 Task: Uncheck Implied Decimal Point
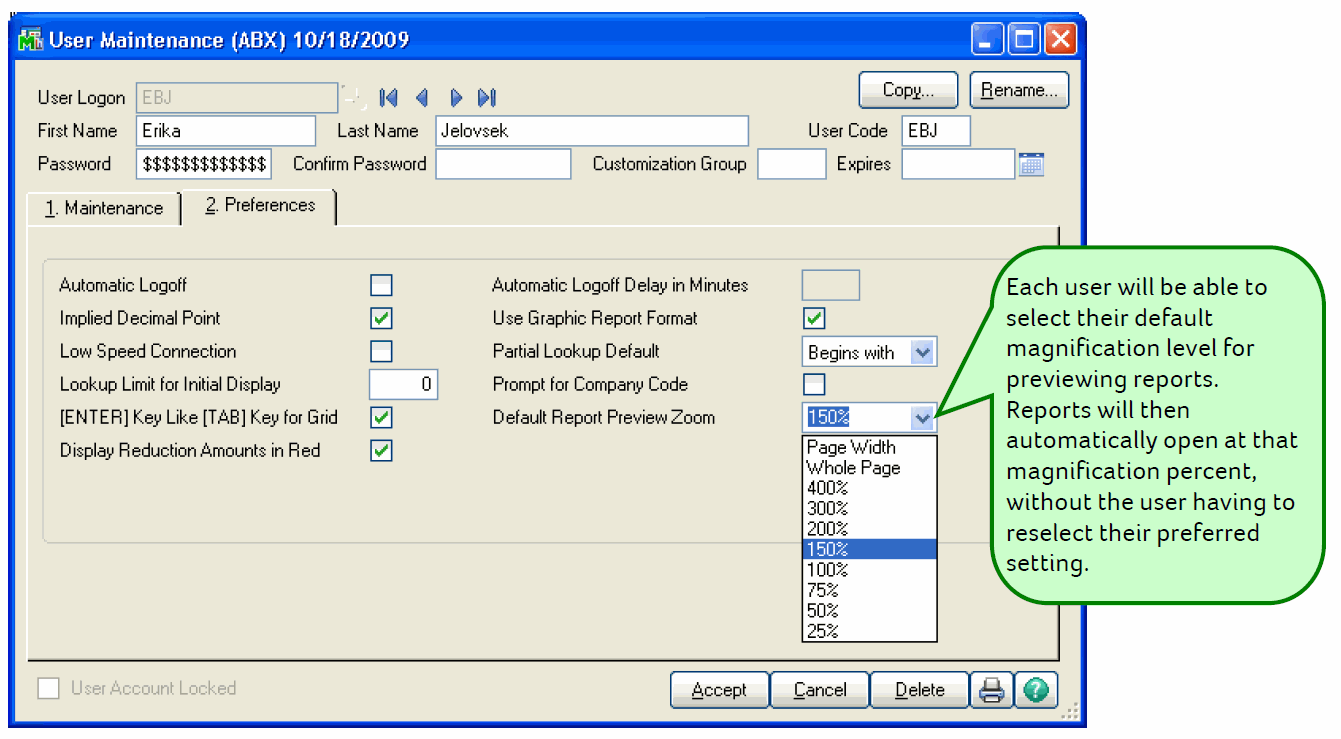click(381, 319)
